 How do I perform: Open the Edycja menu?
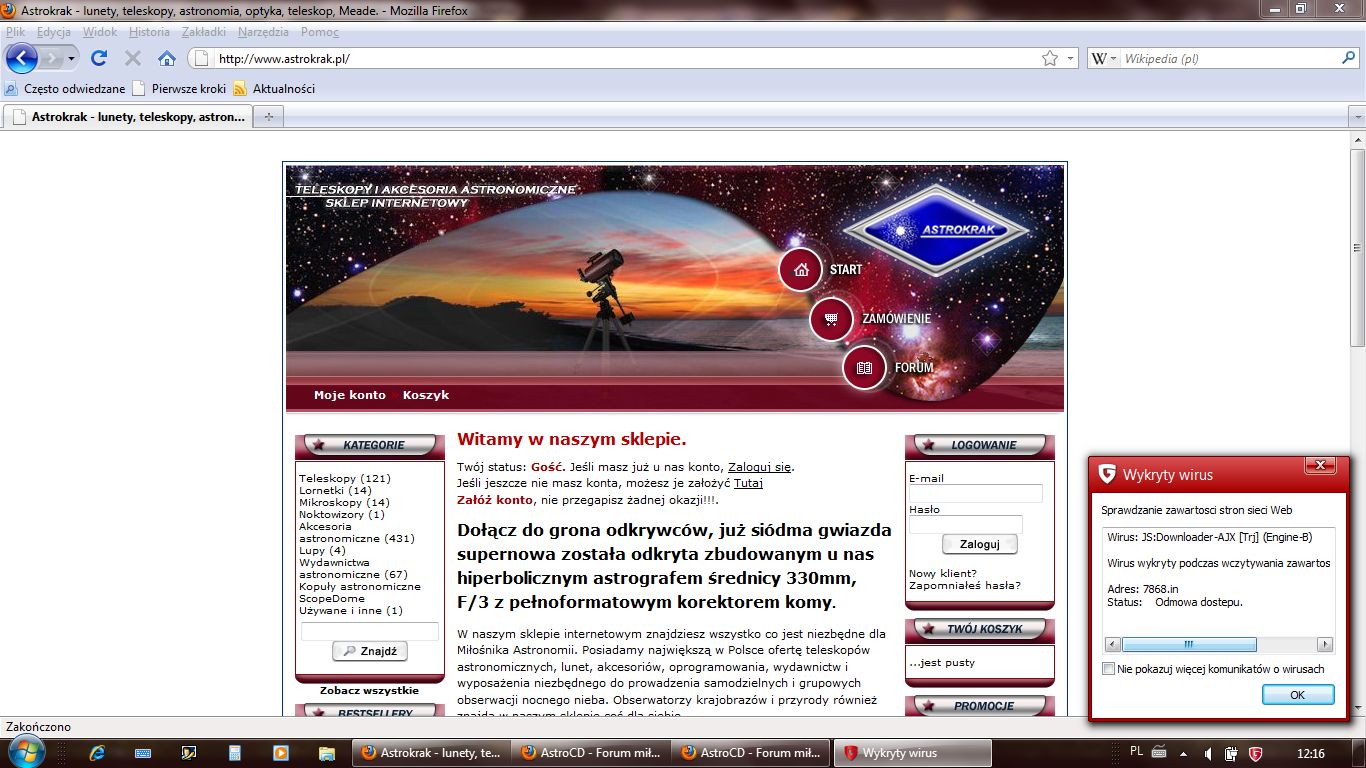pos(54,32)
